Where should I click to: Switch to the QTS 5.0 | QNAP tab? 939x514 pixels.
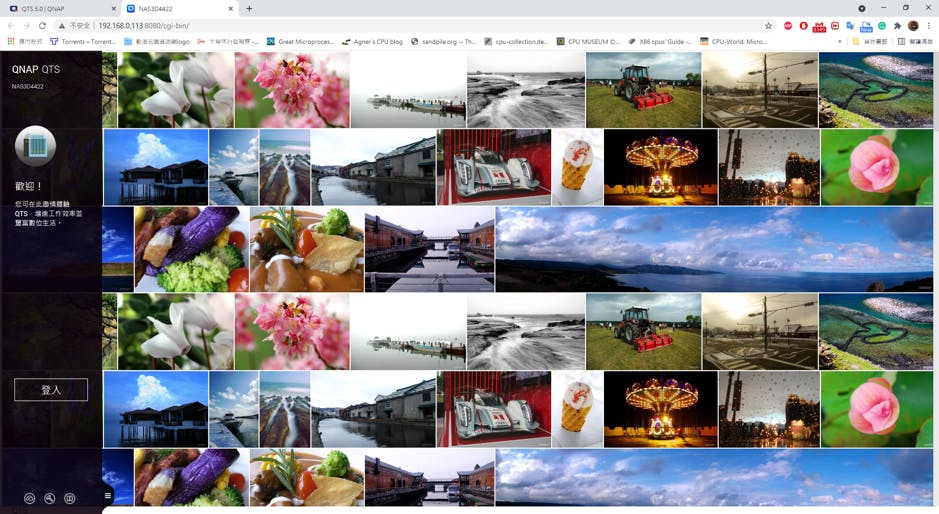point(58,8)
